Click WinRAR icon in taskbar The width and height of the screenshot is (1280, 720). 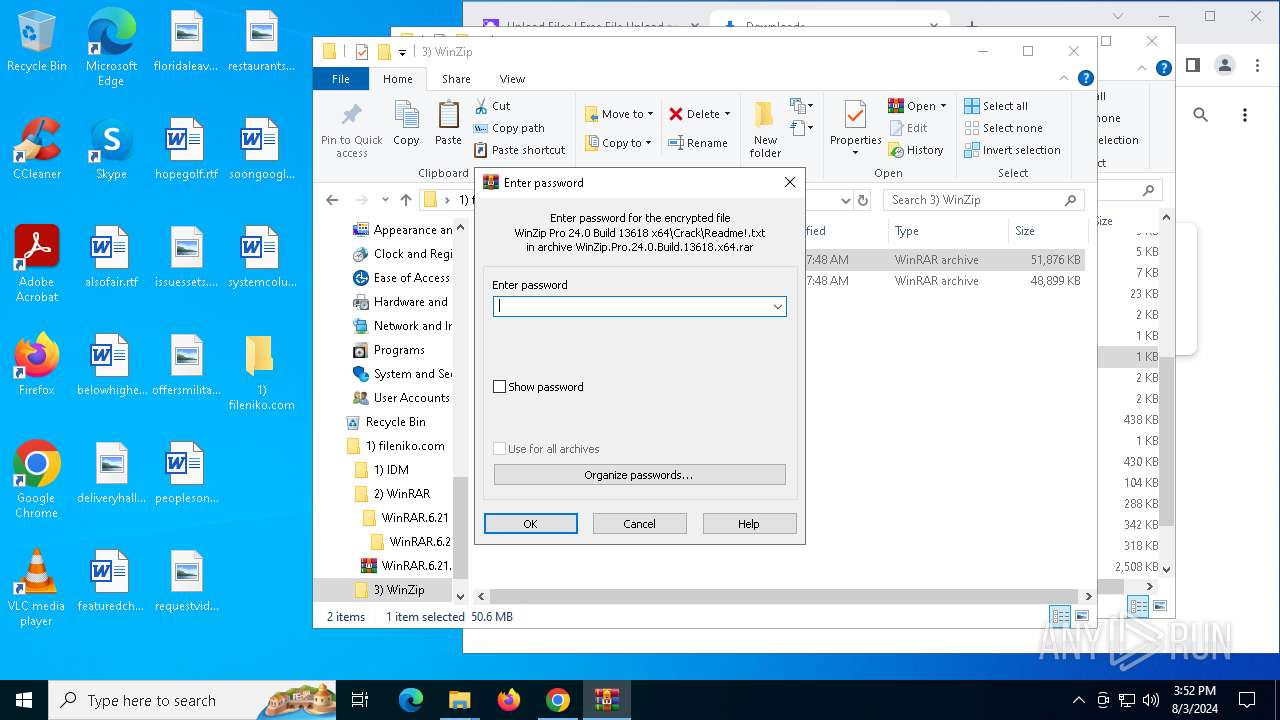[x=606, y=700]
